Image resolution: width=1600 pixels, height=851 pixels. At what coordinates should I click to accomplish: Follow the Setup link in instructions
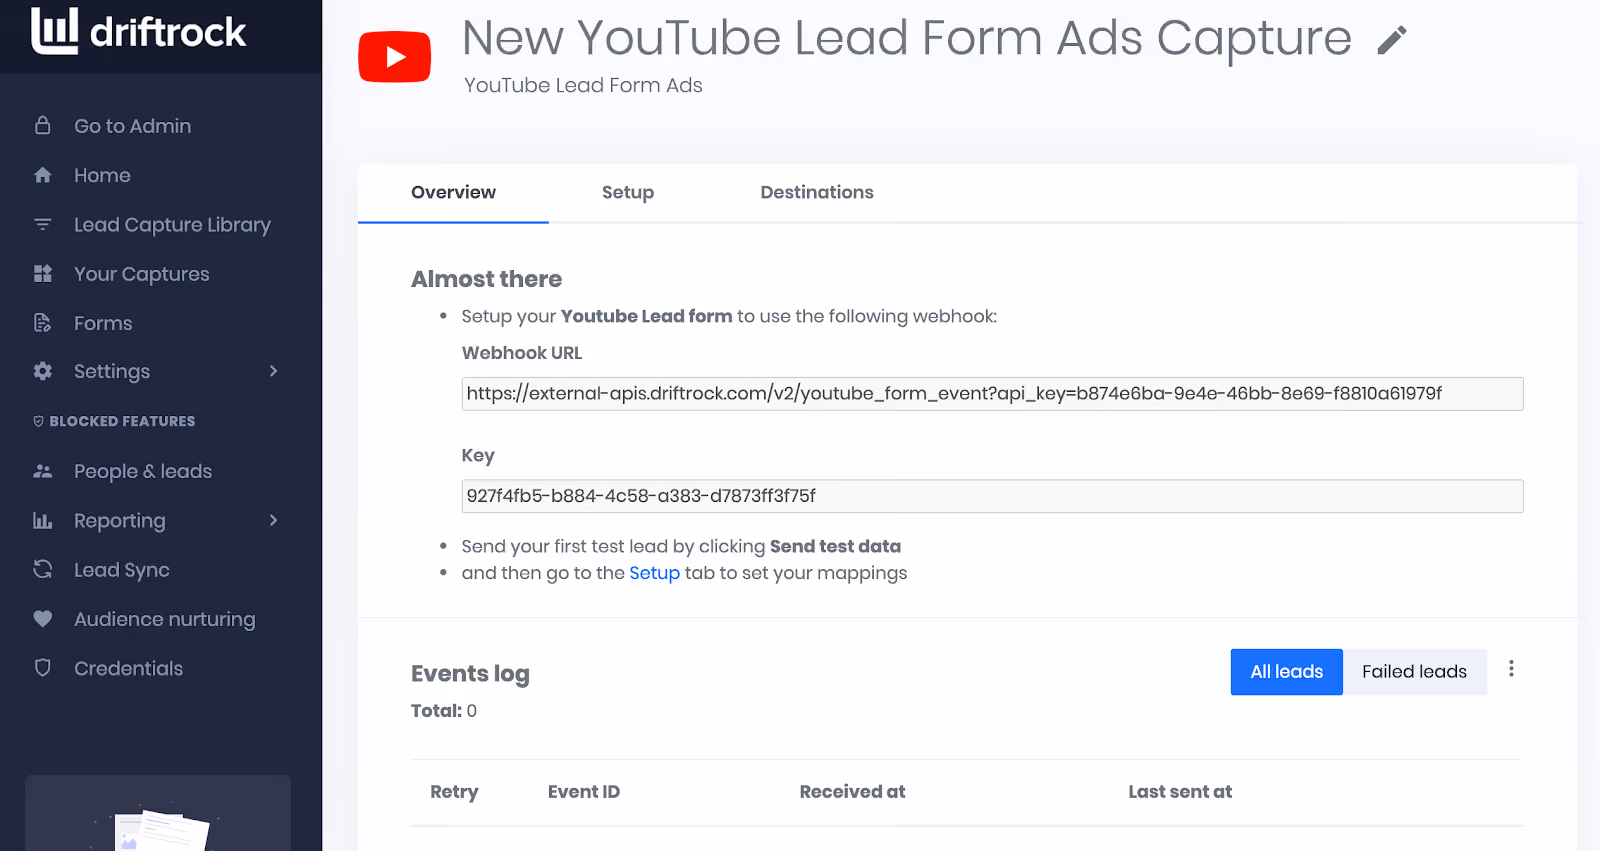point(654,573)
